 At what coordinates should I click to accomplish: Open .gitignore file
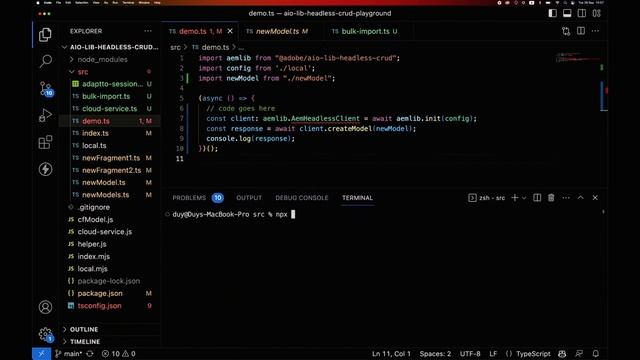tap(110, 207)
